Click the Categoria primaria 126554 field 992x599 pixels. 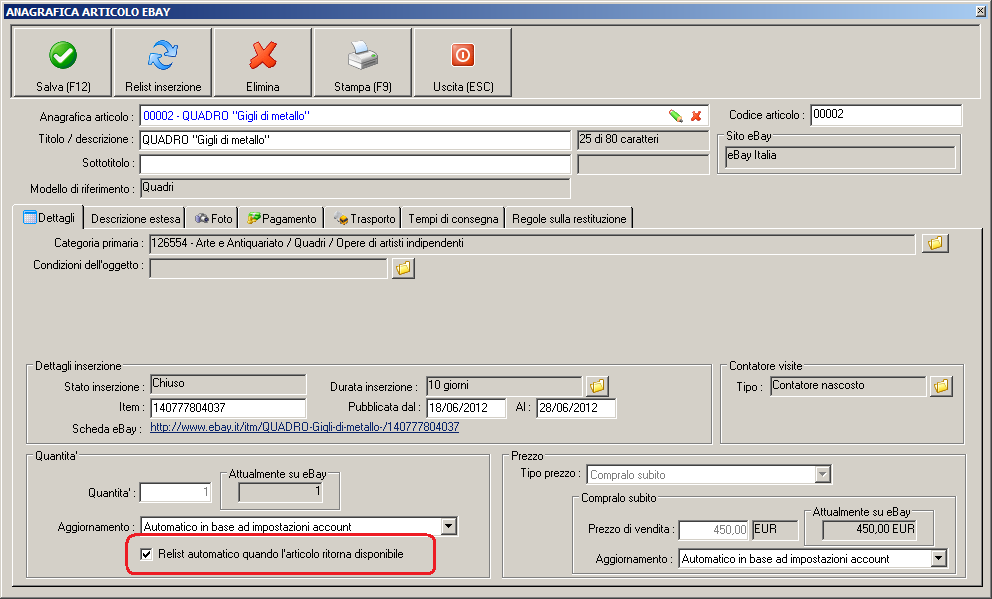coord(532,244)
